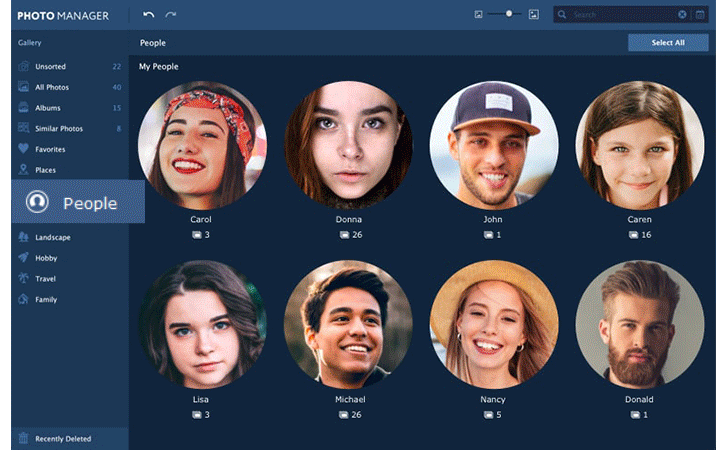Open All Photos in the sidebar
Image resolution: width=728 pixels, height=450 pixels.
[x=70, y=87]
